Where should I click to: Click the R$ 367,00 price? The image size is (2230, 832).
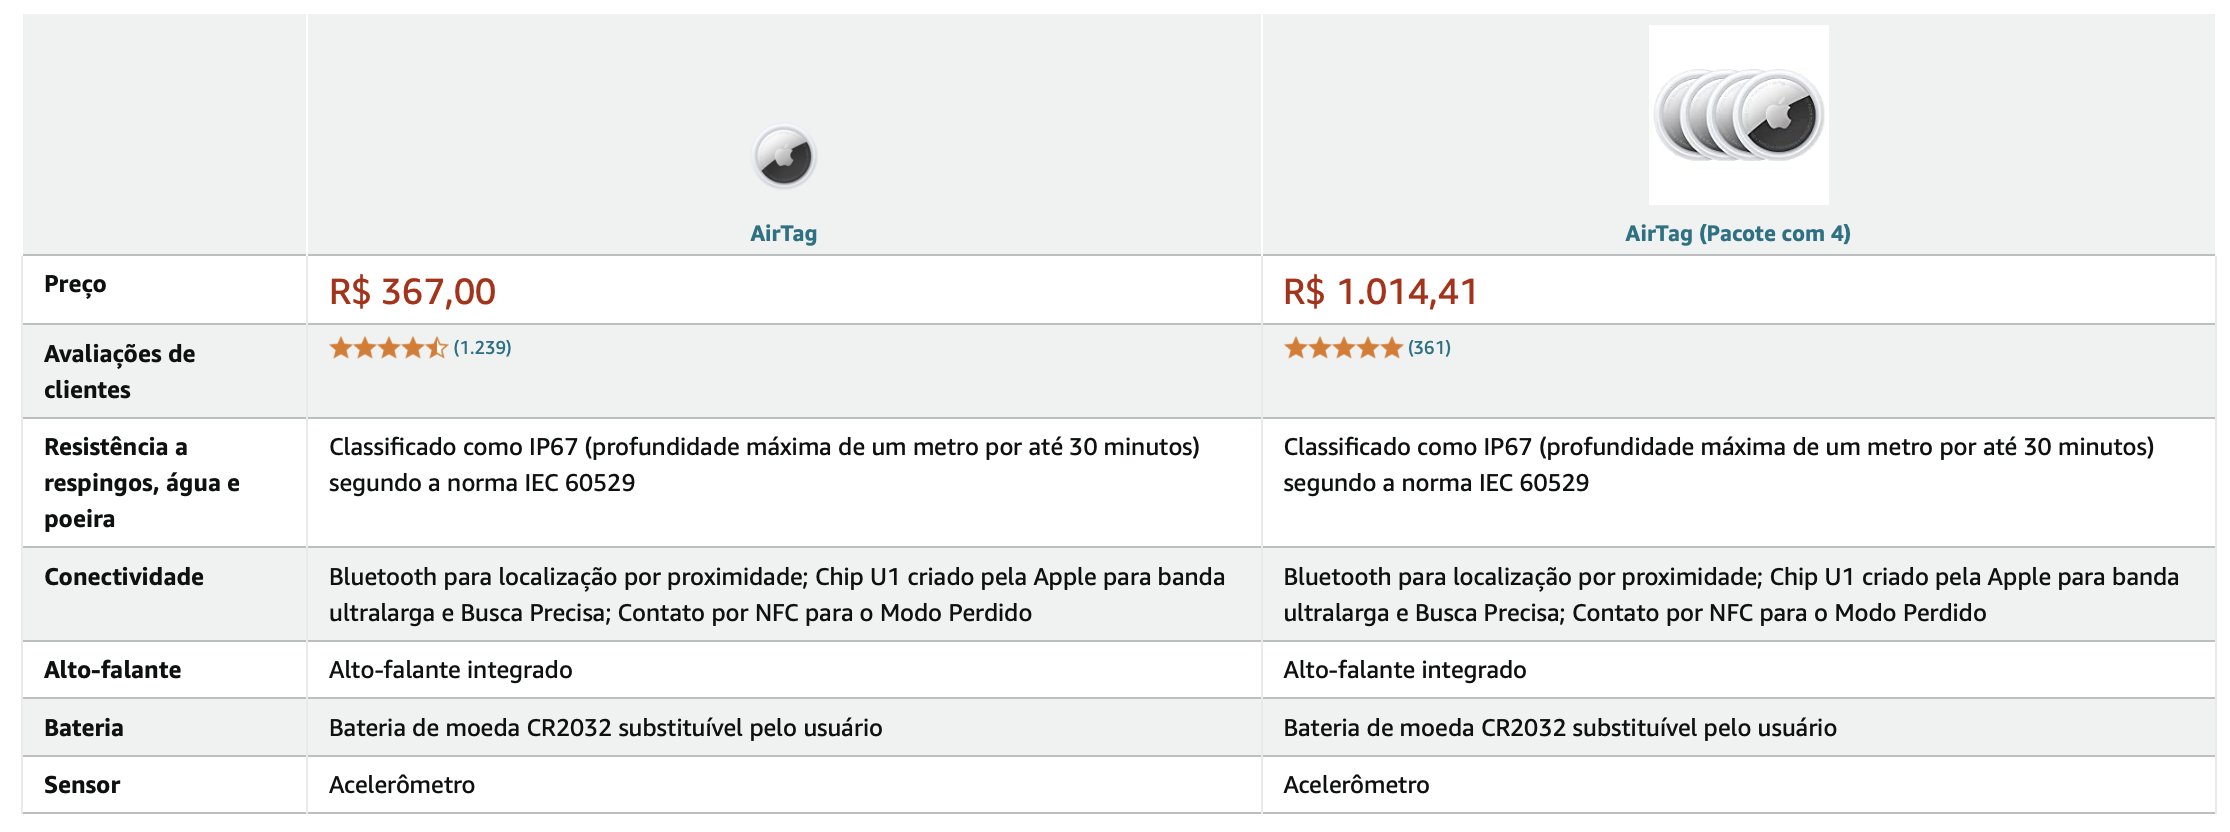pos(412,291)
